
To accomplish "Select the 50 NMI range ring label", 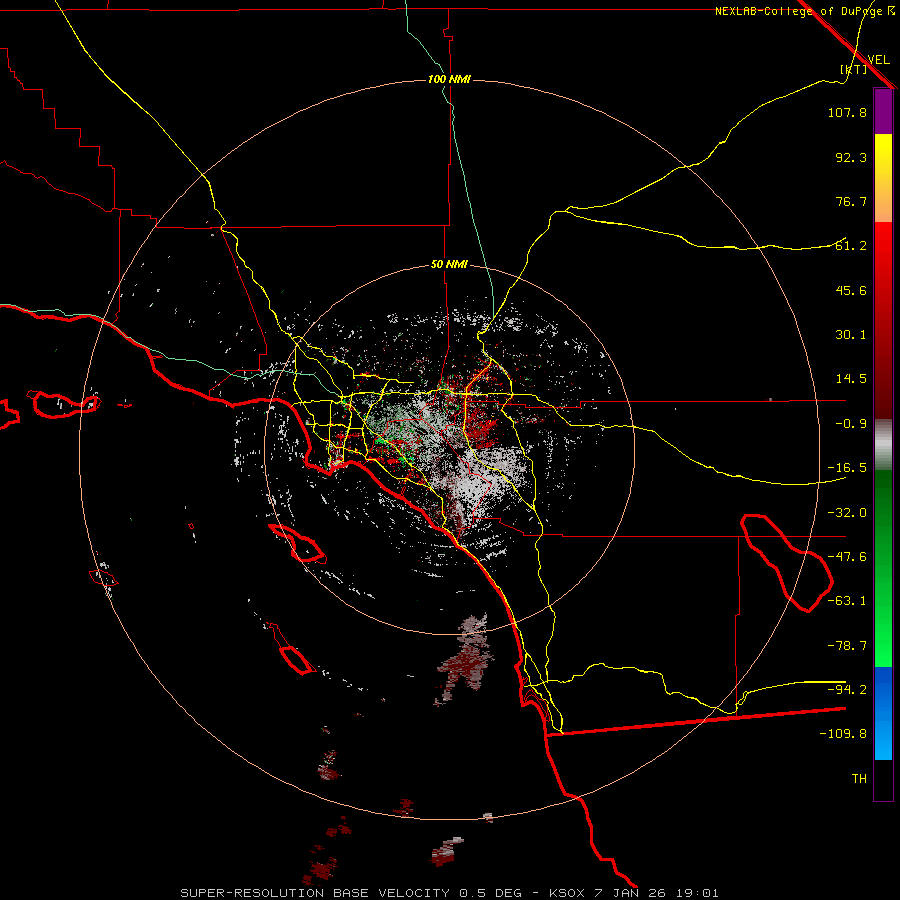I will pos(449,264).
